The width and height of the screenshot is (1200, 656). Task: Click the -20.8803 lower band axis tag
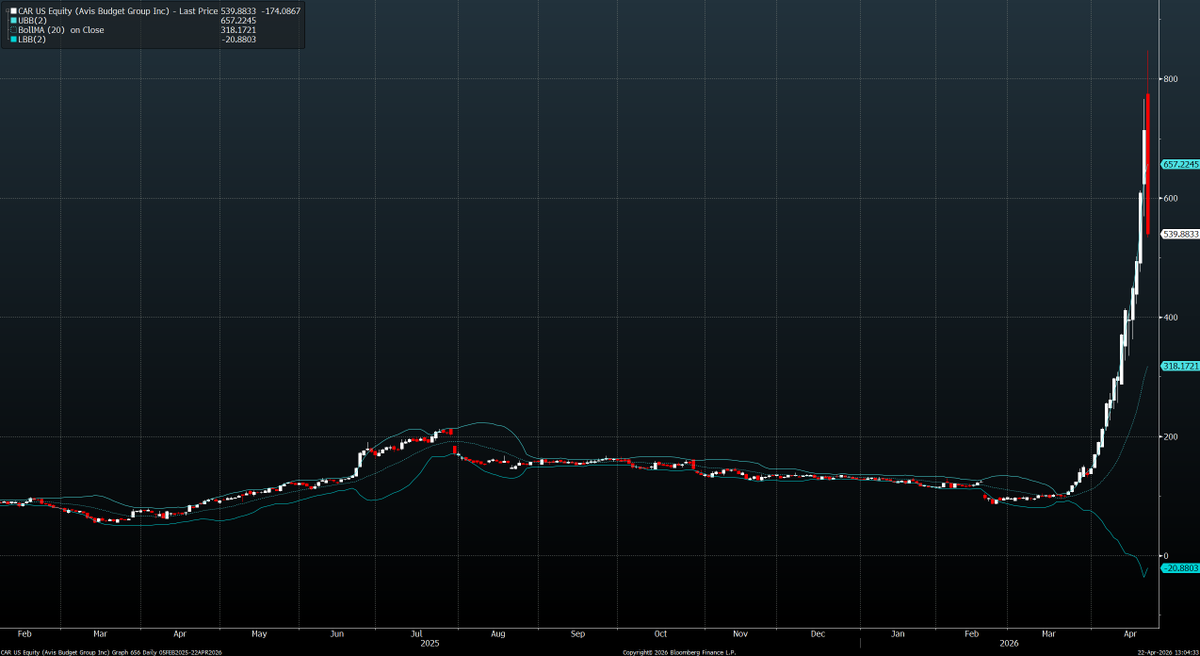(x=1180, y=568)
